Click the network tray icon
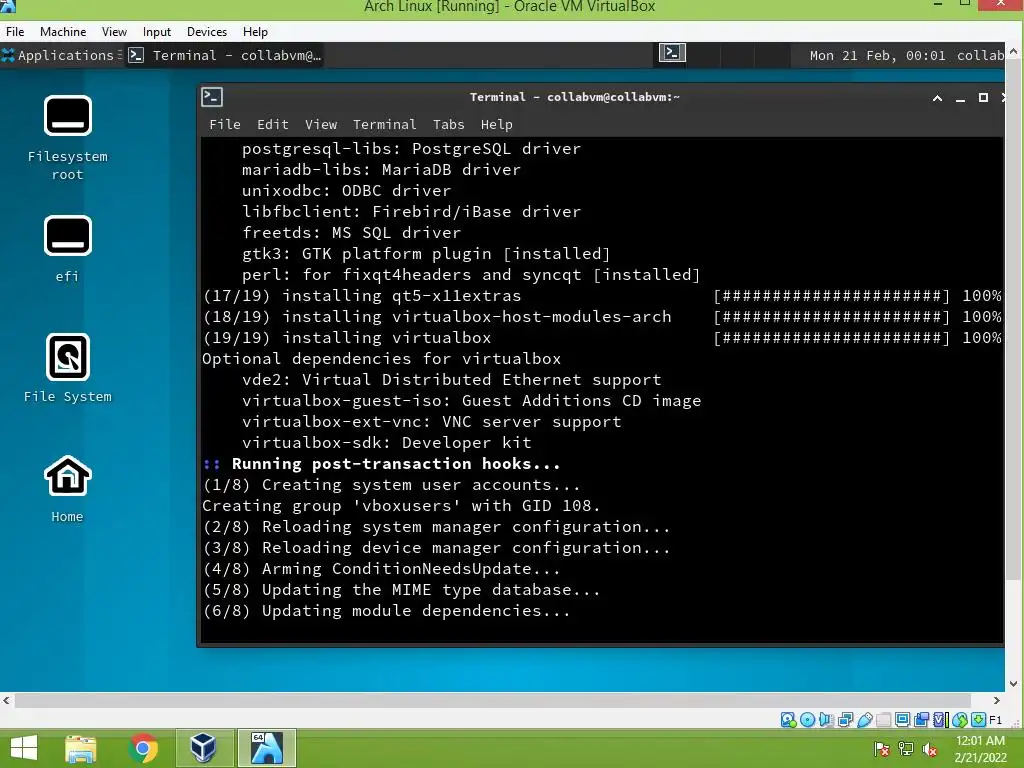The image size is (1024, 768). [x=906, y=749]
